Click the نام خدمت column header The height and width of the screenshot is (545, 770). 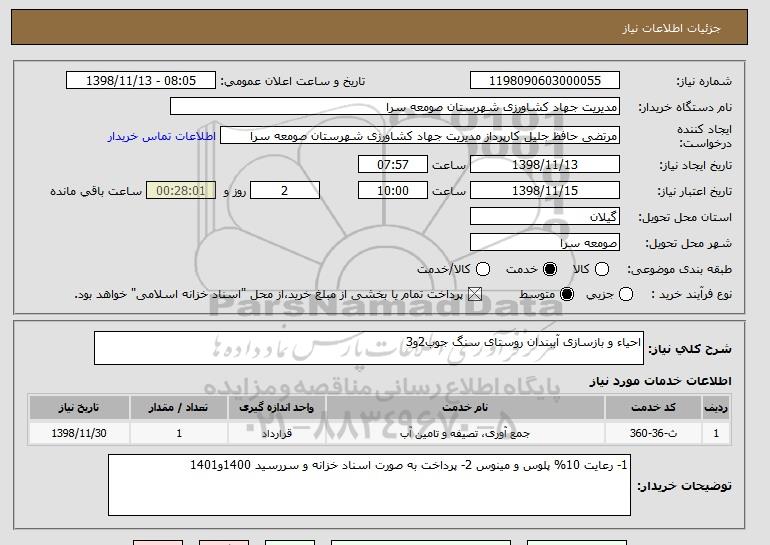[x=465, y=408]
